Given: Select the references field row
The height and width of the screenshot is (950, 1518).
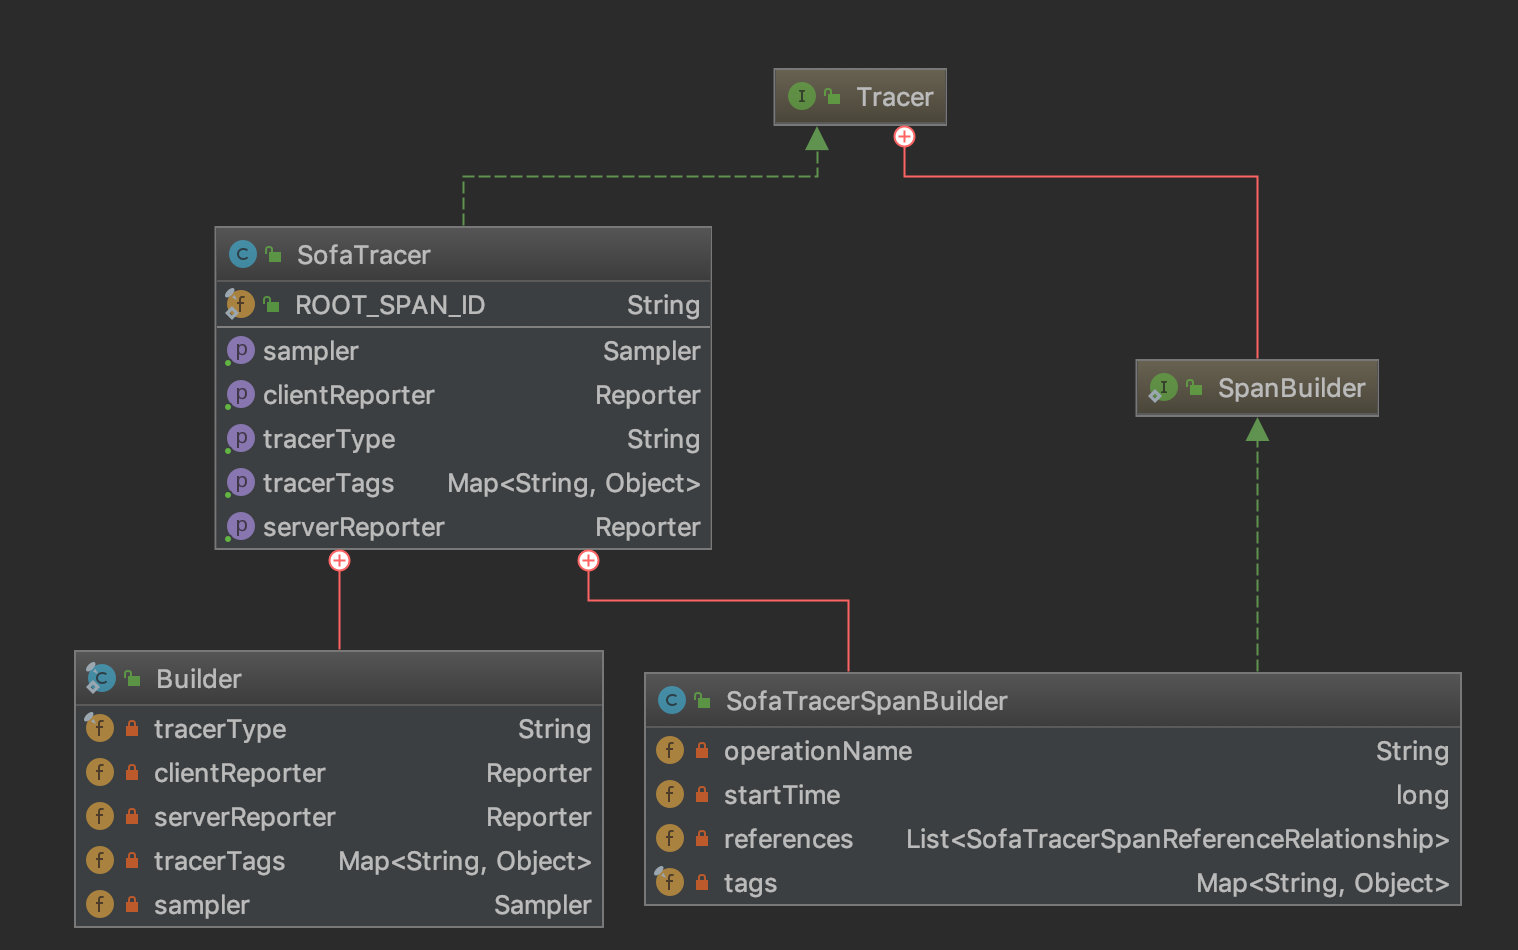Looking at the screenshot, I should (x=788, y=839).
